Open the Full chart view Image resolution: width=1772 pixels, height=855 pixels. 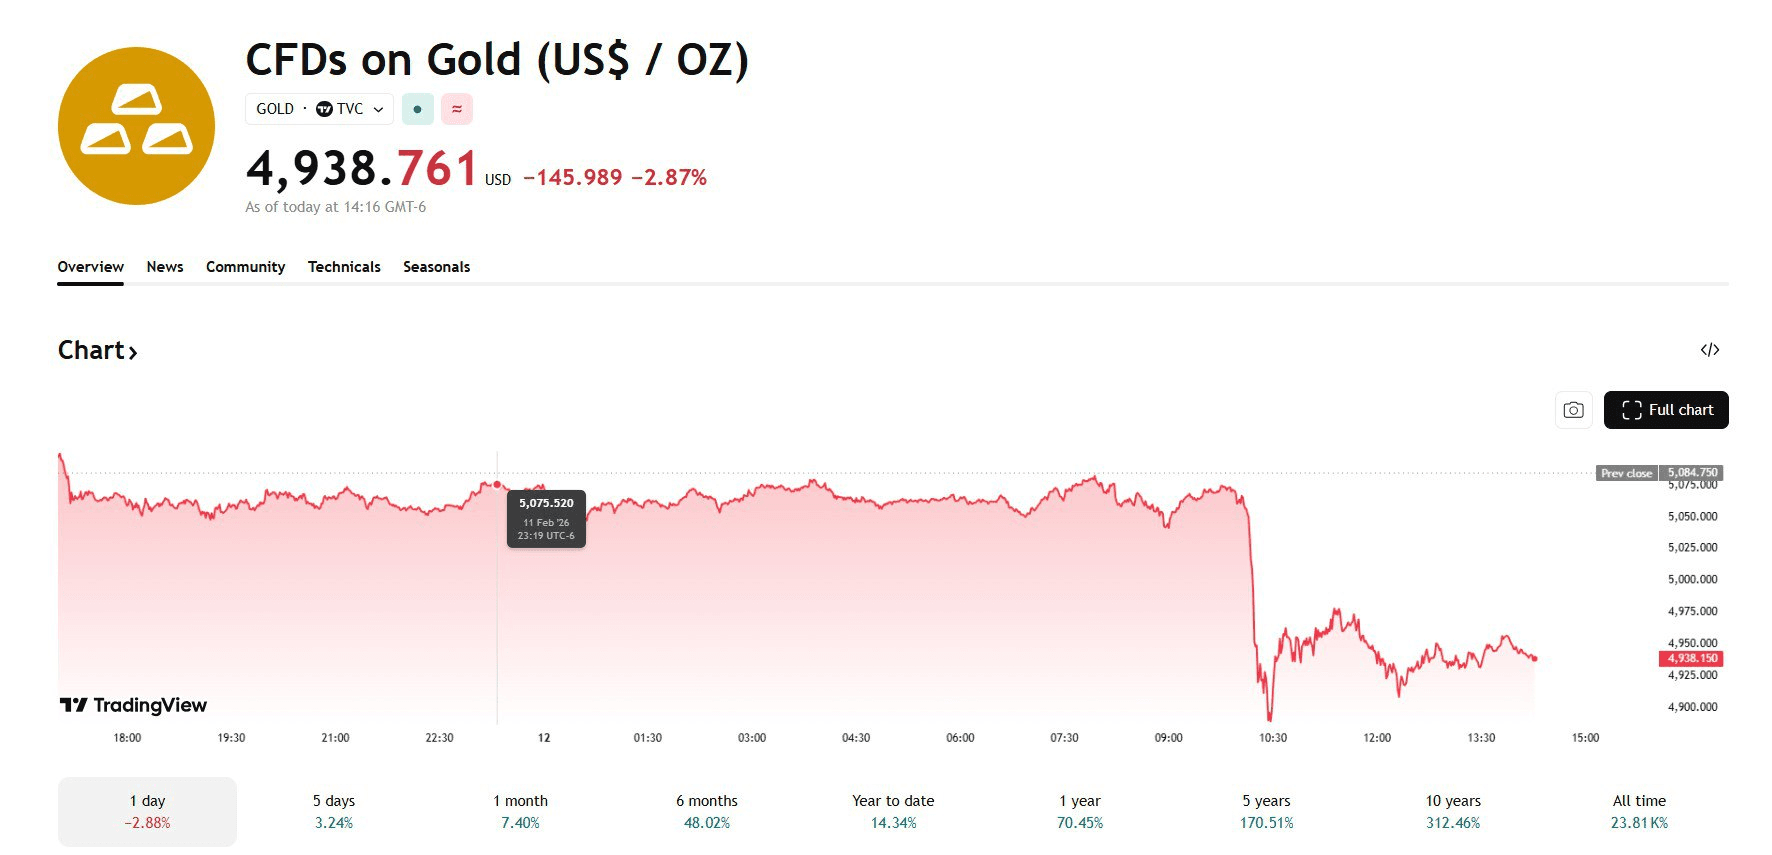[x=1665, y=410]
